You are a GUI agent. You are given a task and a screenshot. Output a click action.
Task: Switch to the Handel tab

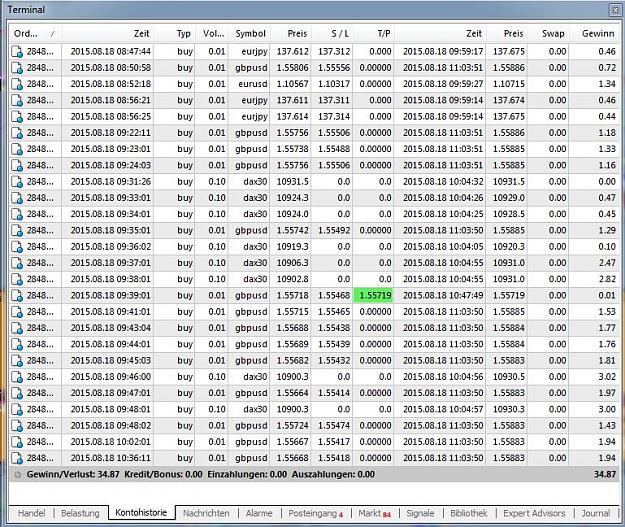(31, 513)
